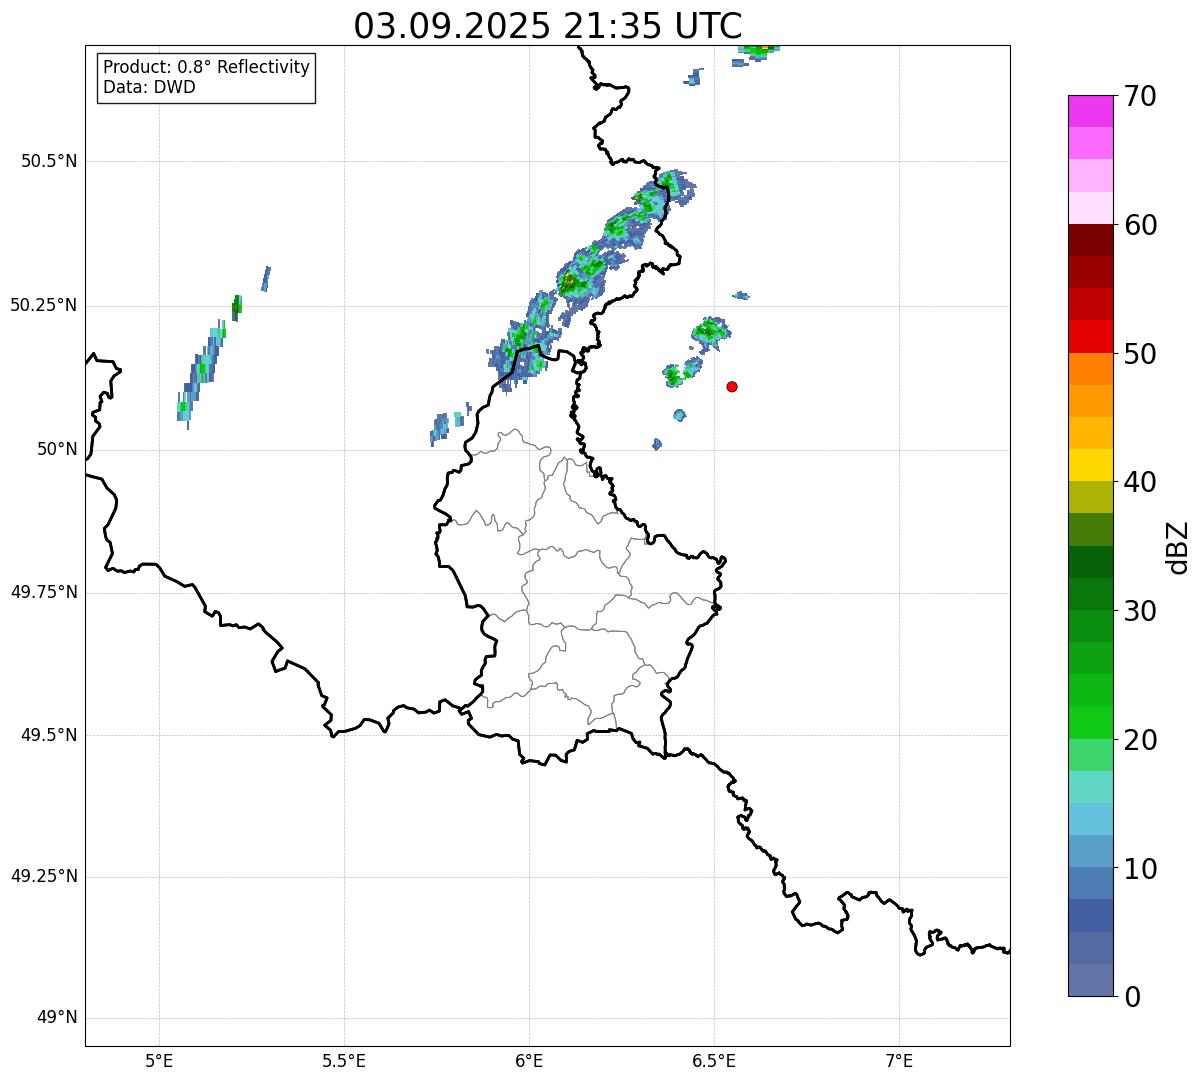Click the 49.5°N latitude label

click(x=49, y=735)
